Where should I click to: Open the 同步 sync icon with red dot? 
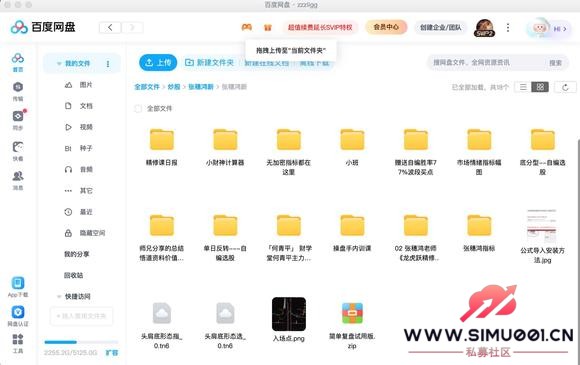tap(18, 120)
